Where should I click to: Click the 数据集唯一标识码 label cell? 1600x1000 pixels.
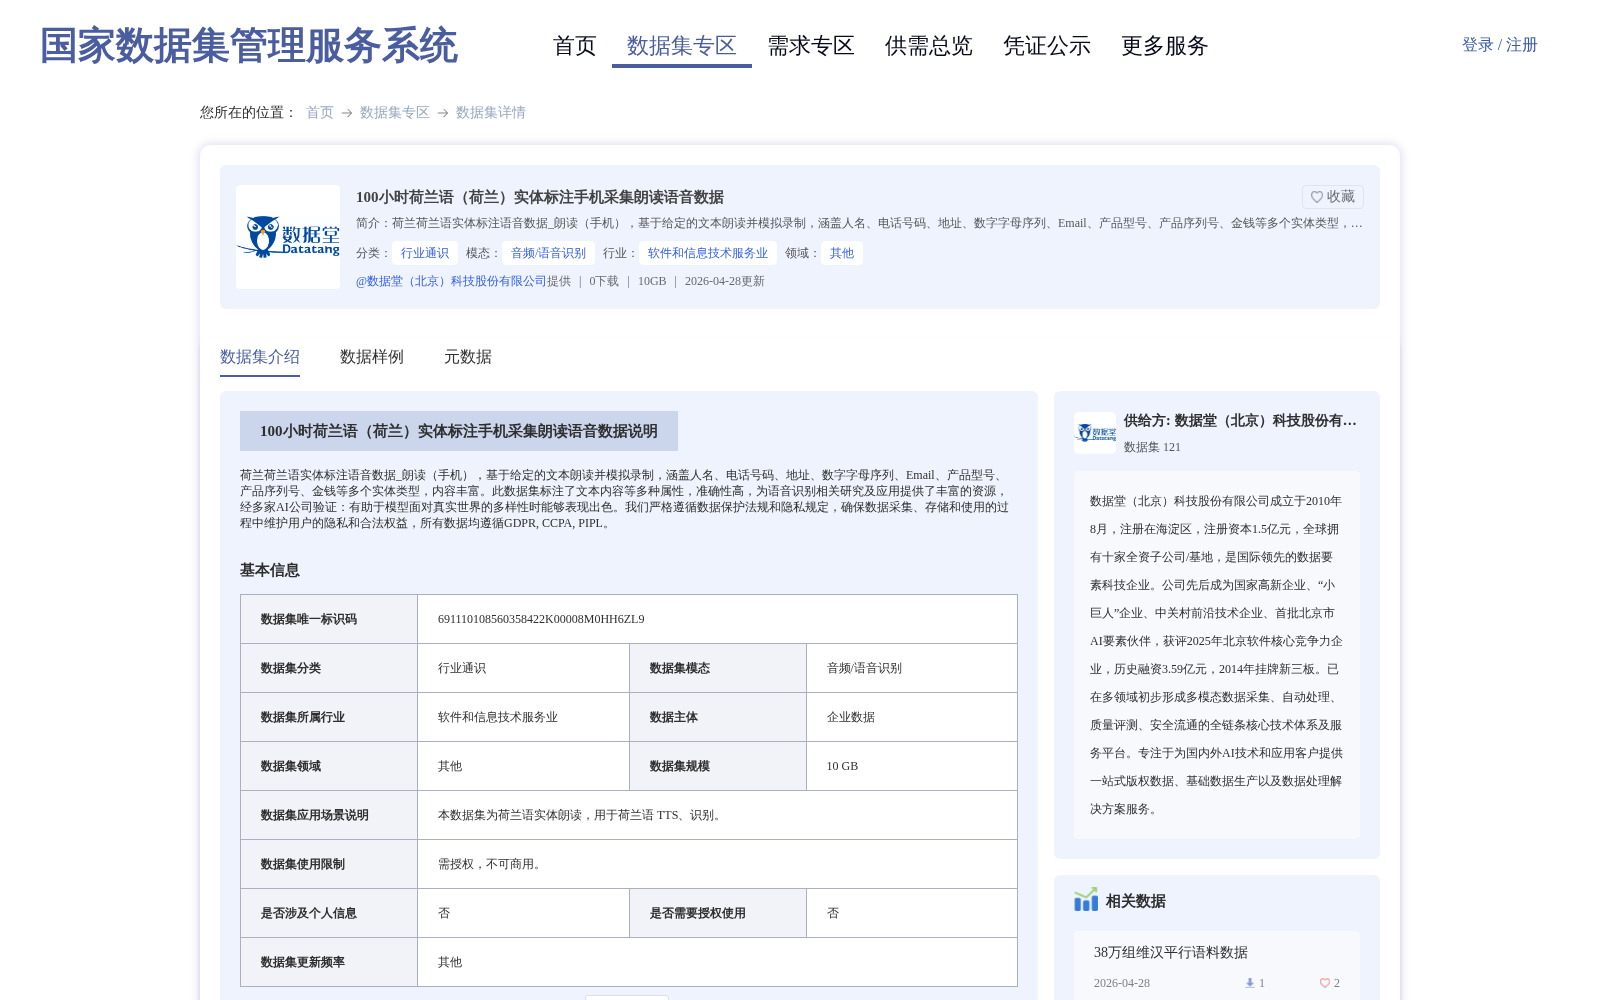click(329, 619)
